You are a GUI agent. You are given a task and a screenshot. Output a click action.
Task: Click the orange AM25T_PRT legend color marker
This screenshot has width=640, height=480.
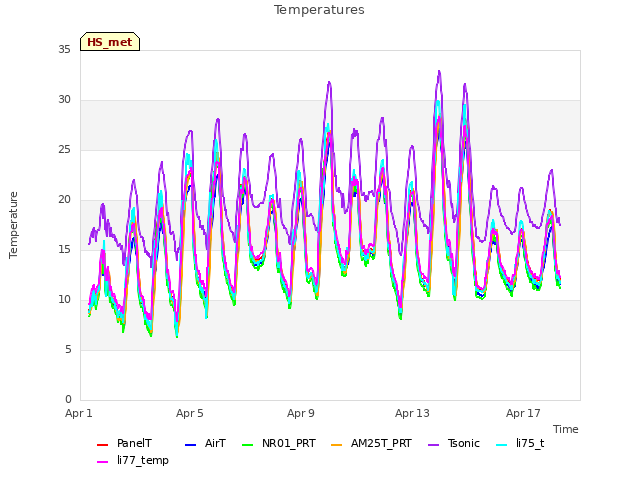(x=337, y=444)
